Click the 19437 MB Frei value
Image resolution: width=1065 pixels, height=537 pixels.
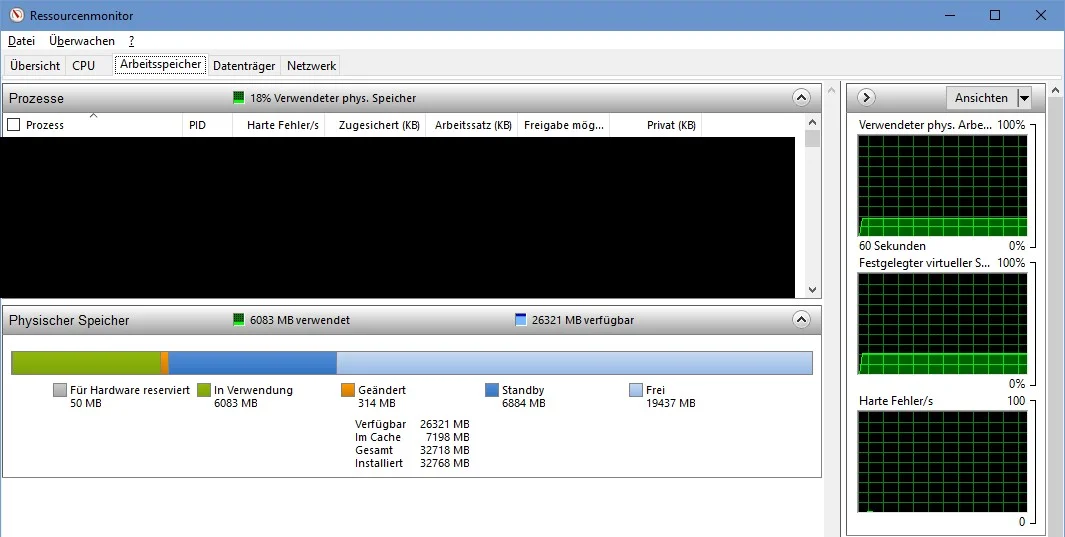coord(670,403)
